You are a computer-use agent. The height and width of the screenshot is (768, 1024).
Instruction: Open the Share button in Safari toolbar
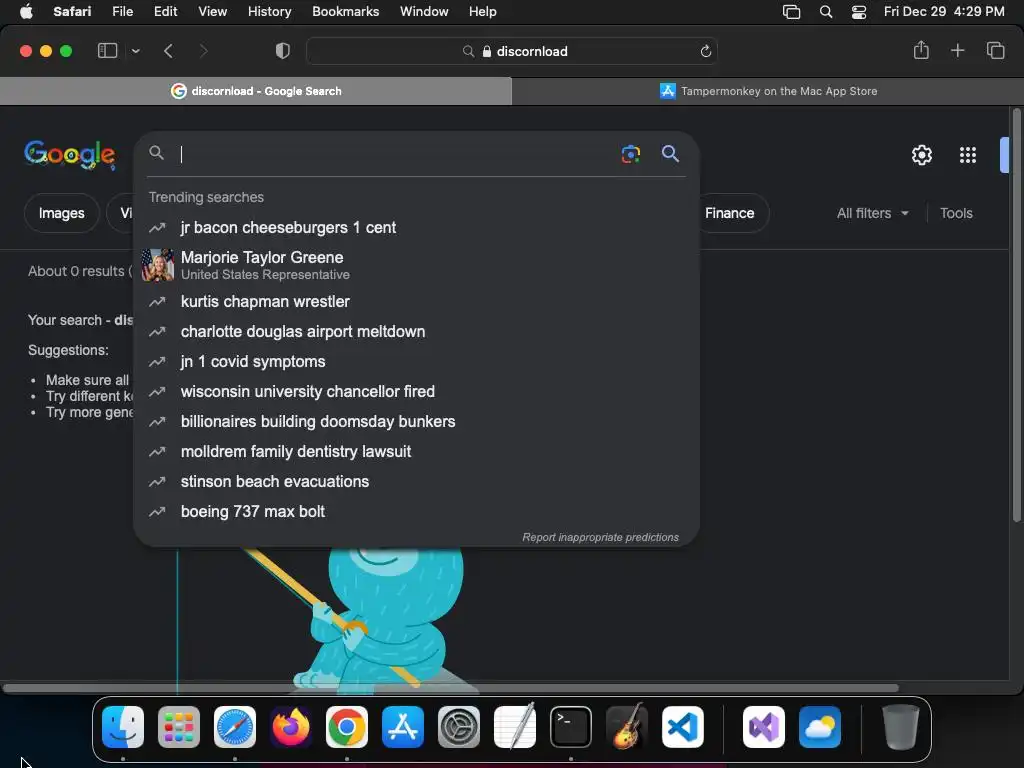[x=921, y=50]
